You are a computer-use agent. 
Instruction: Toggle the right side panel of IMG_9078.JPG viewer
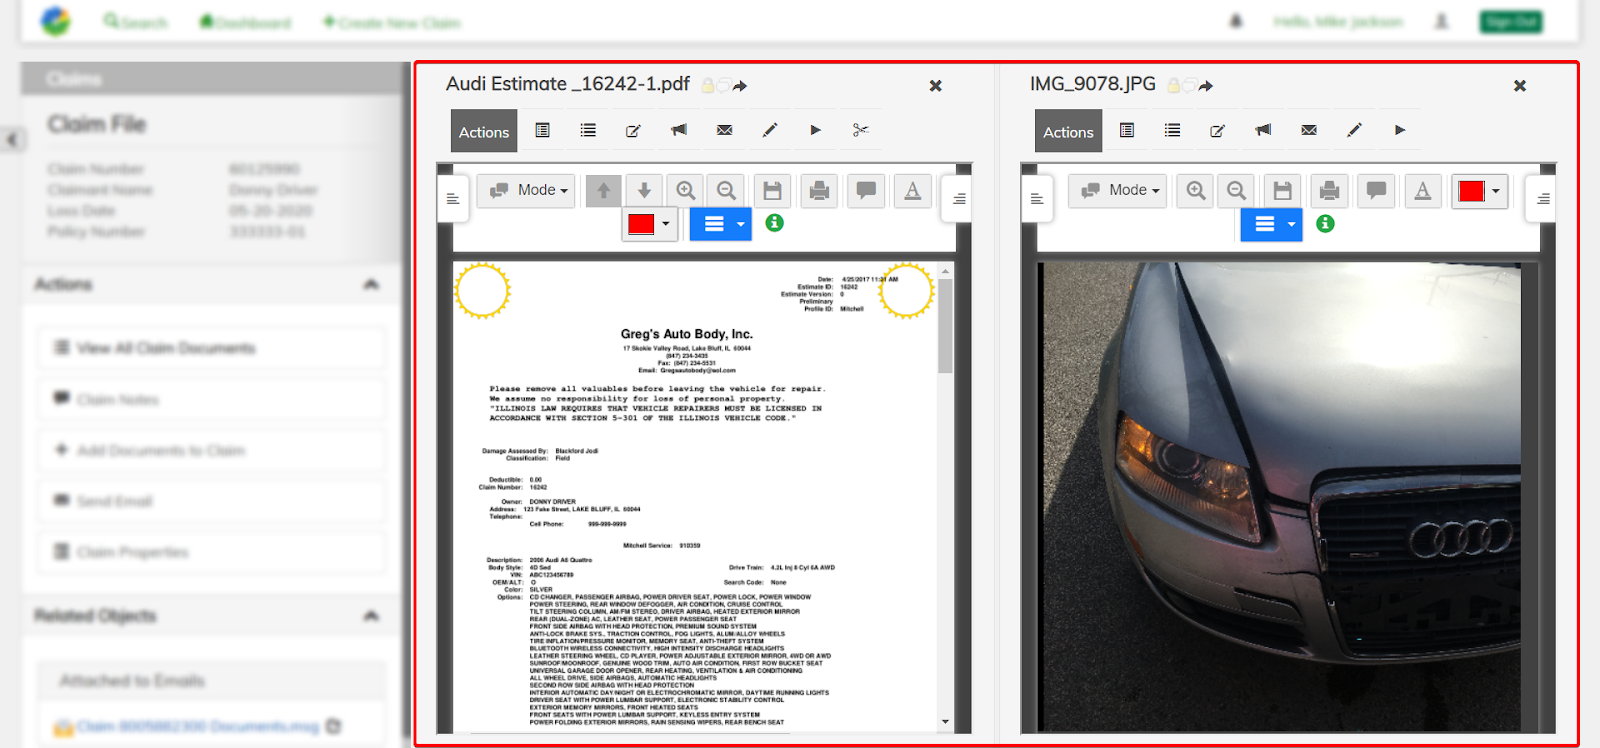point(1543,199)
